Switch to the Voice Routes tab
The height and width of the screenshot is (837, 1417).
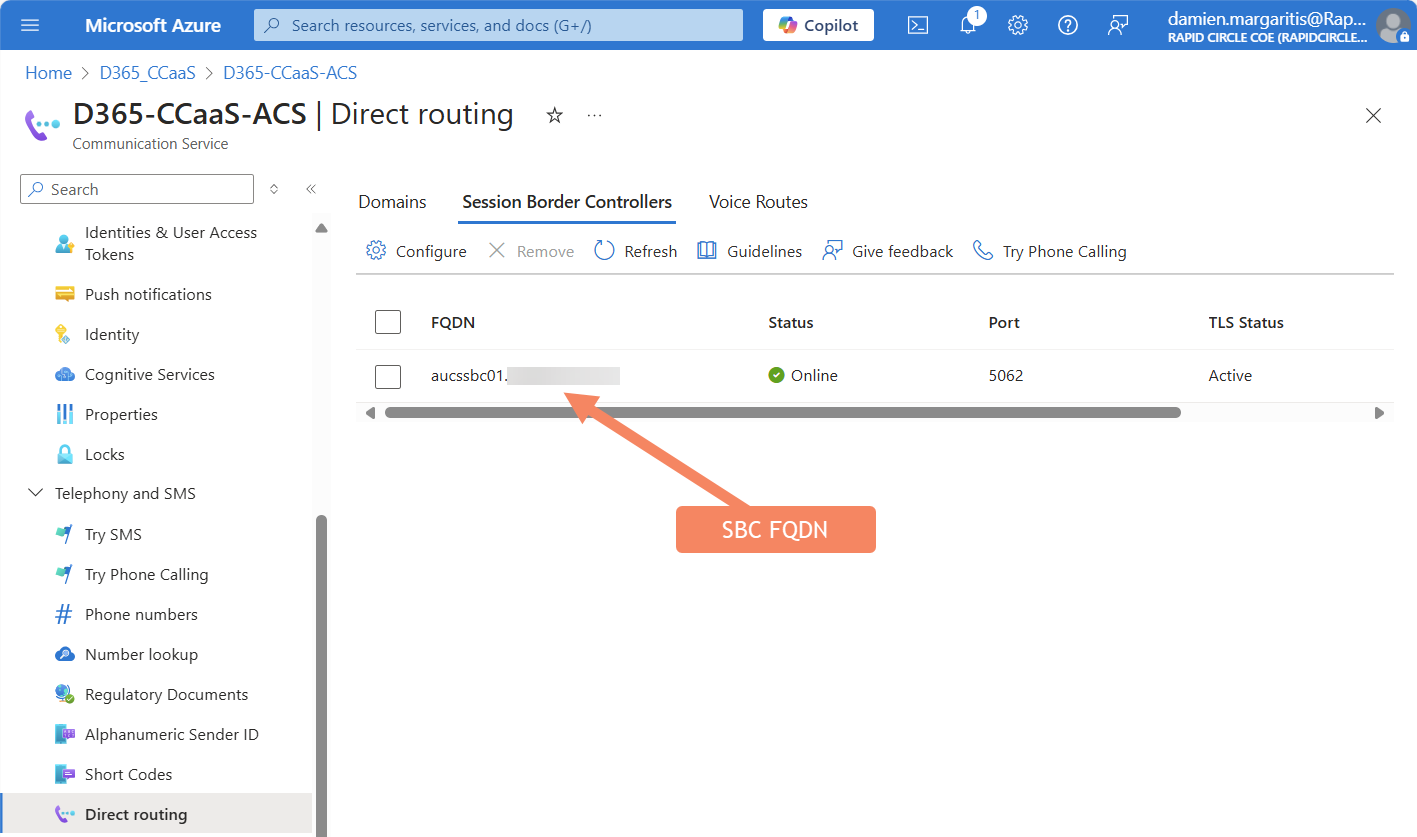click(x=757, y=202)
